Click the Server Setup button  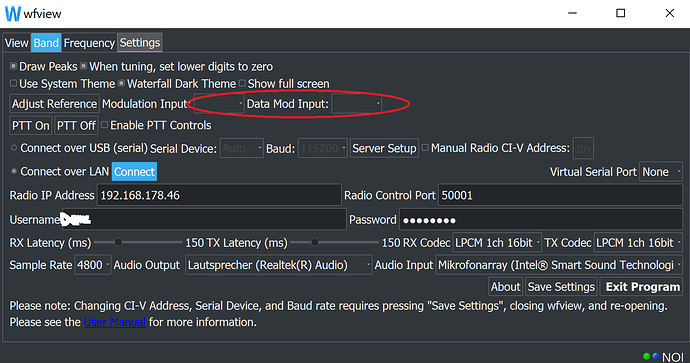[384, 148]
